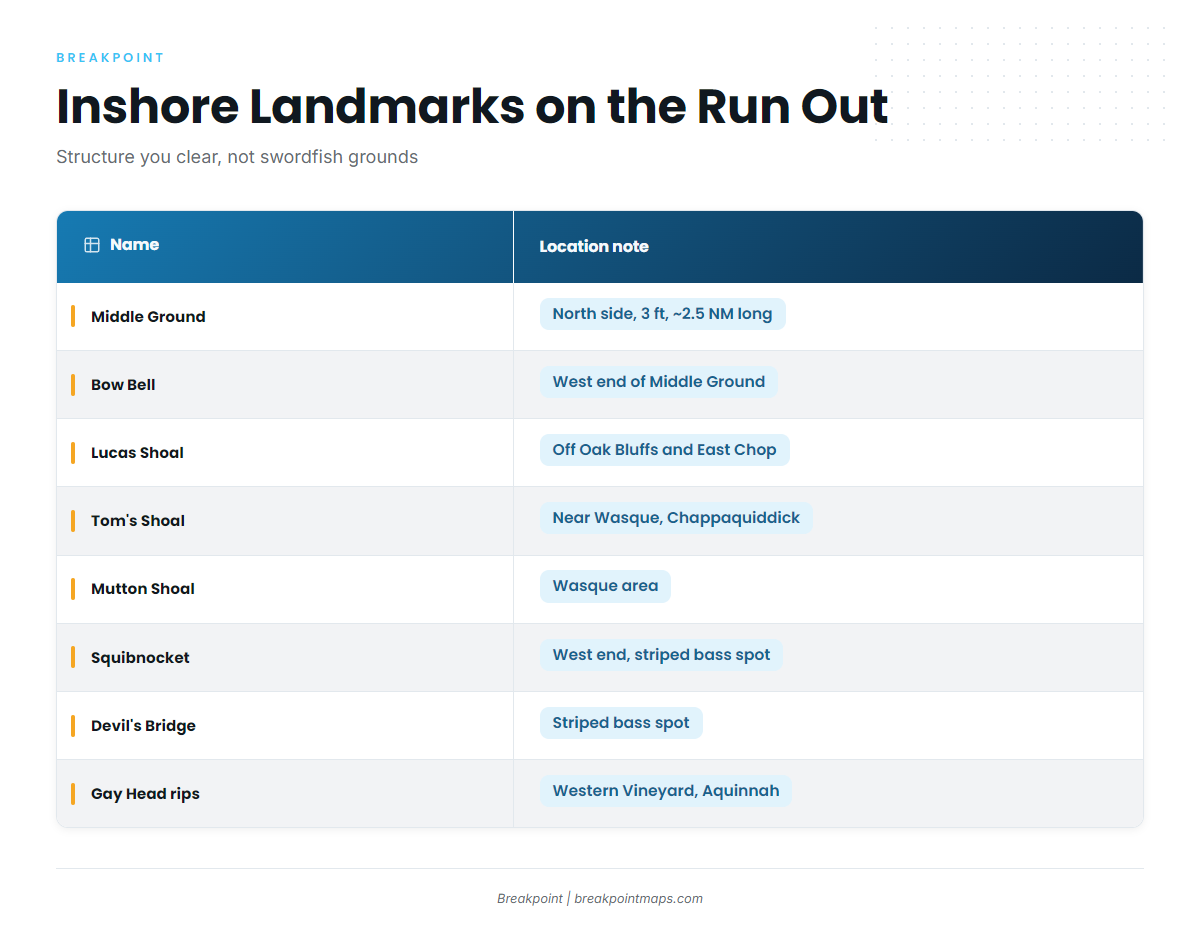Click the 'Wasque area' note
The height and width of the screenshot is (933, 1200).
[605, 586]
